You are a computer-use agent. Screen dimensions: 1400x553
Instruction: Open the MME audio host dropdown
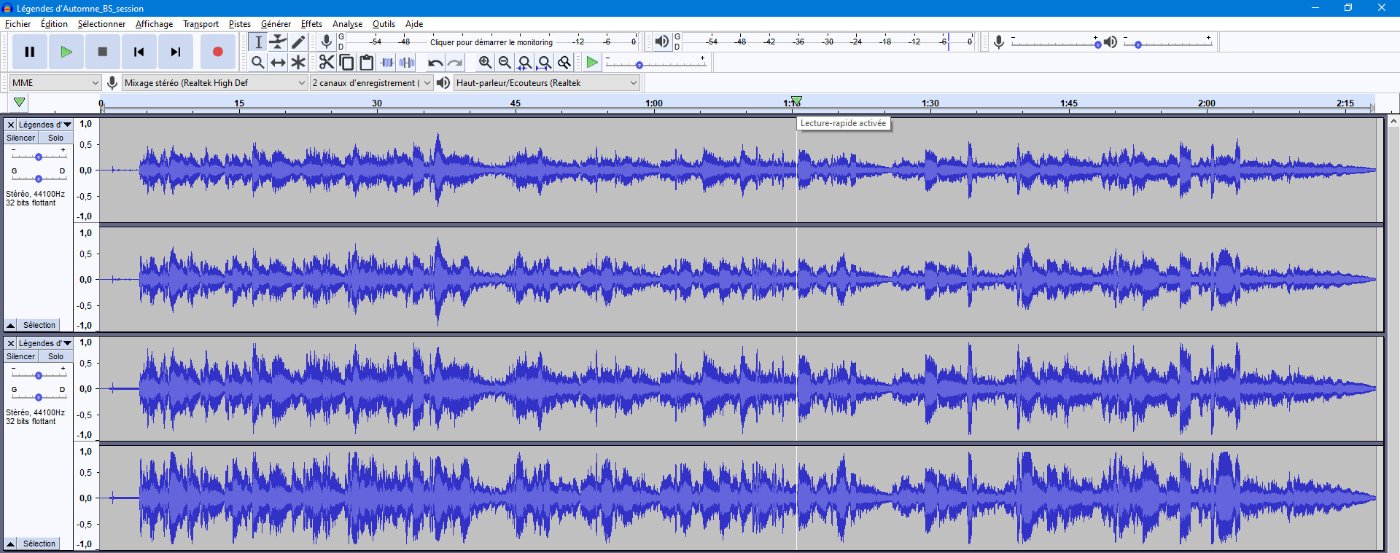(x=54, y=83)
